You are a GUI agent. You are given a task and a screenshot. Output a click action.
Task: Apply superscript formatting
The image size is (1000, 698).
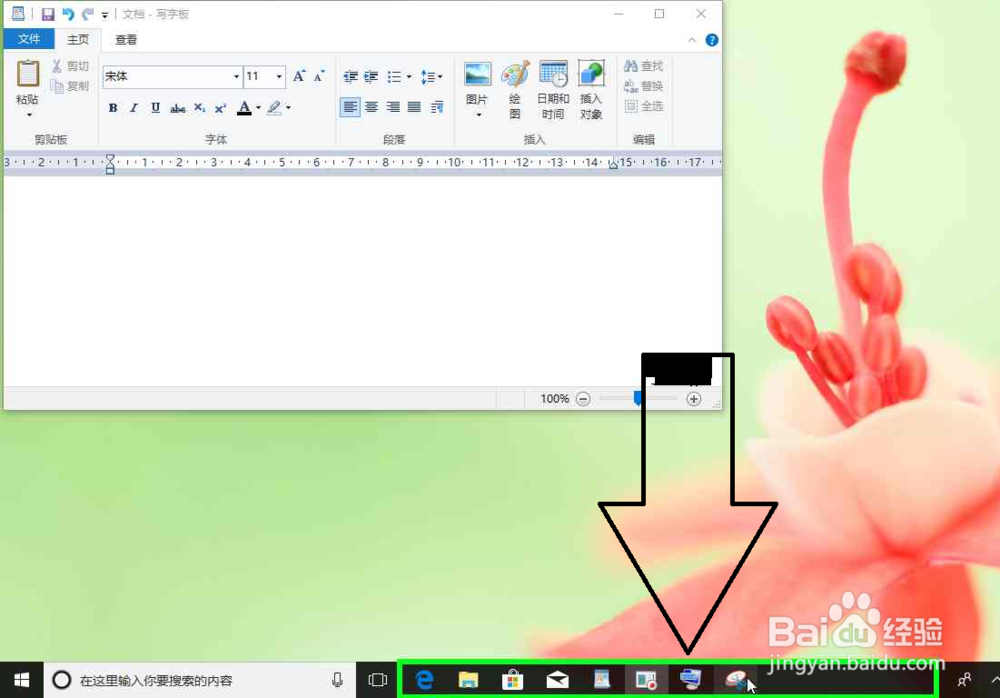(219, 108)
